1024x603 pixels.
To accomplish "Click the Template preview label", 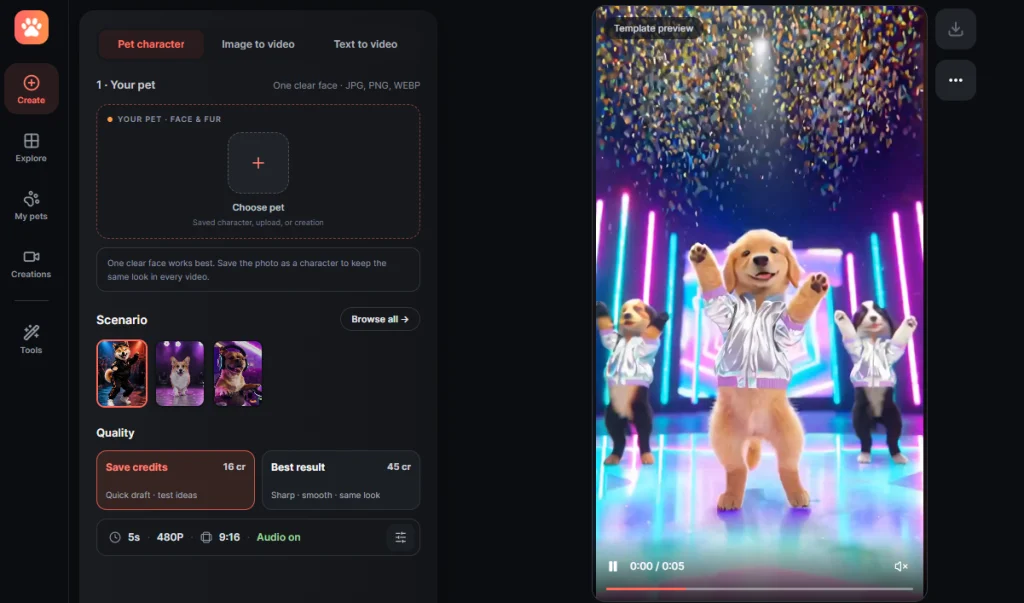I will 653,29.
